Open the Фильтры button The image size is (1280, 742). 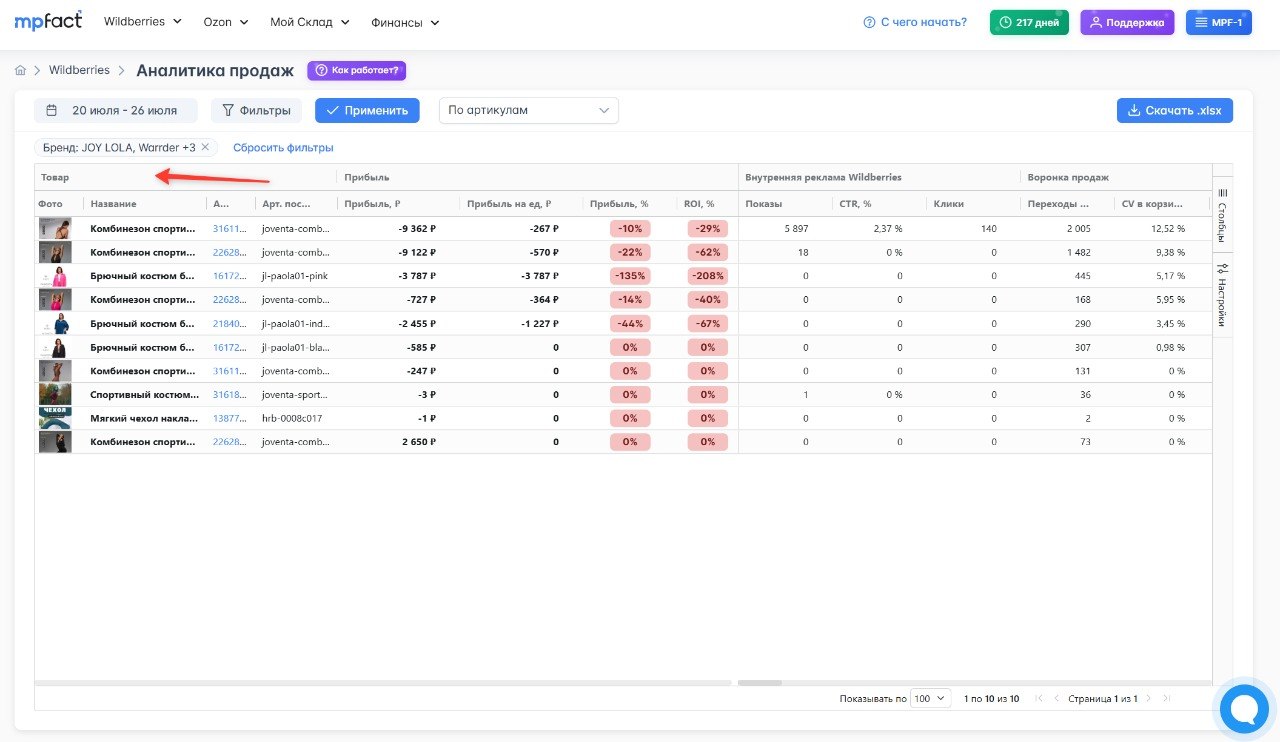click(x=256, y=110)
